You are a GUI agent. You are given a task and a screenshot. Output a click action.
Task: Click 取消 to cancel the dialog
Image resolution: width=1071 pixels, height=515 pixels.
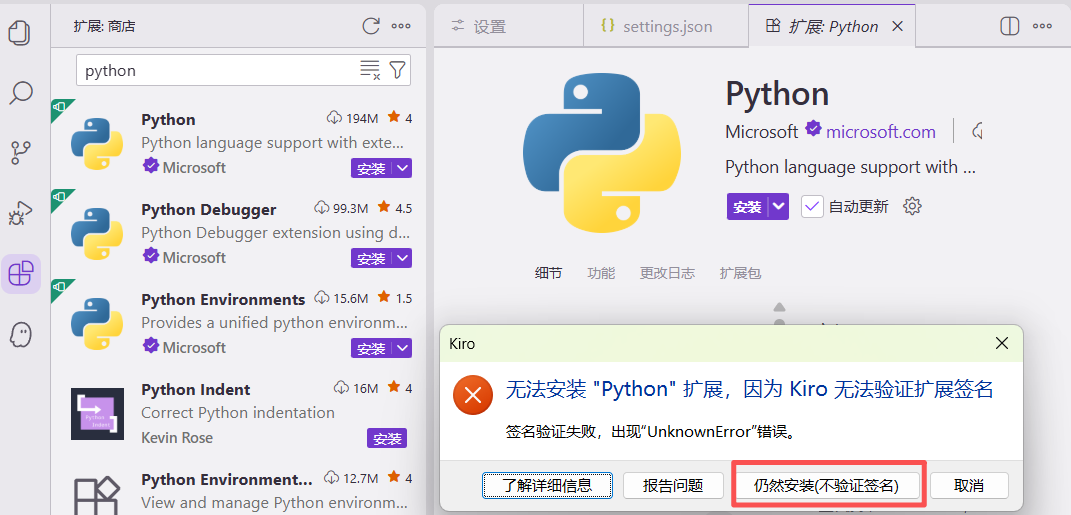click(969, 486)
